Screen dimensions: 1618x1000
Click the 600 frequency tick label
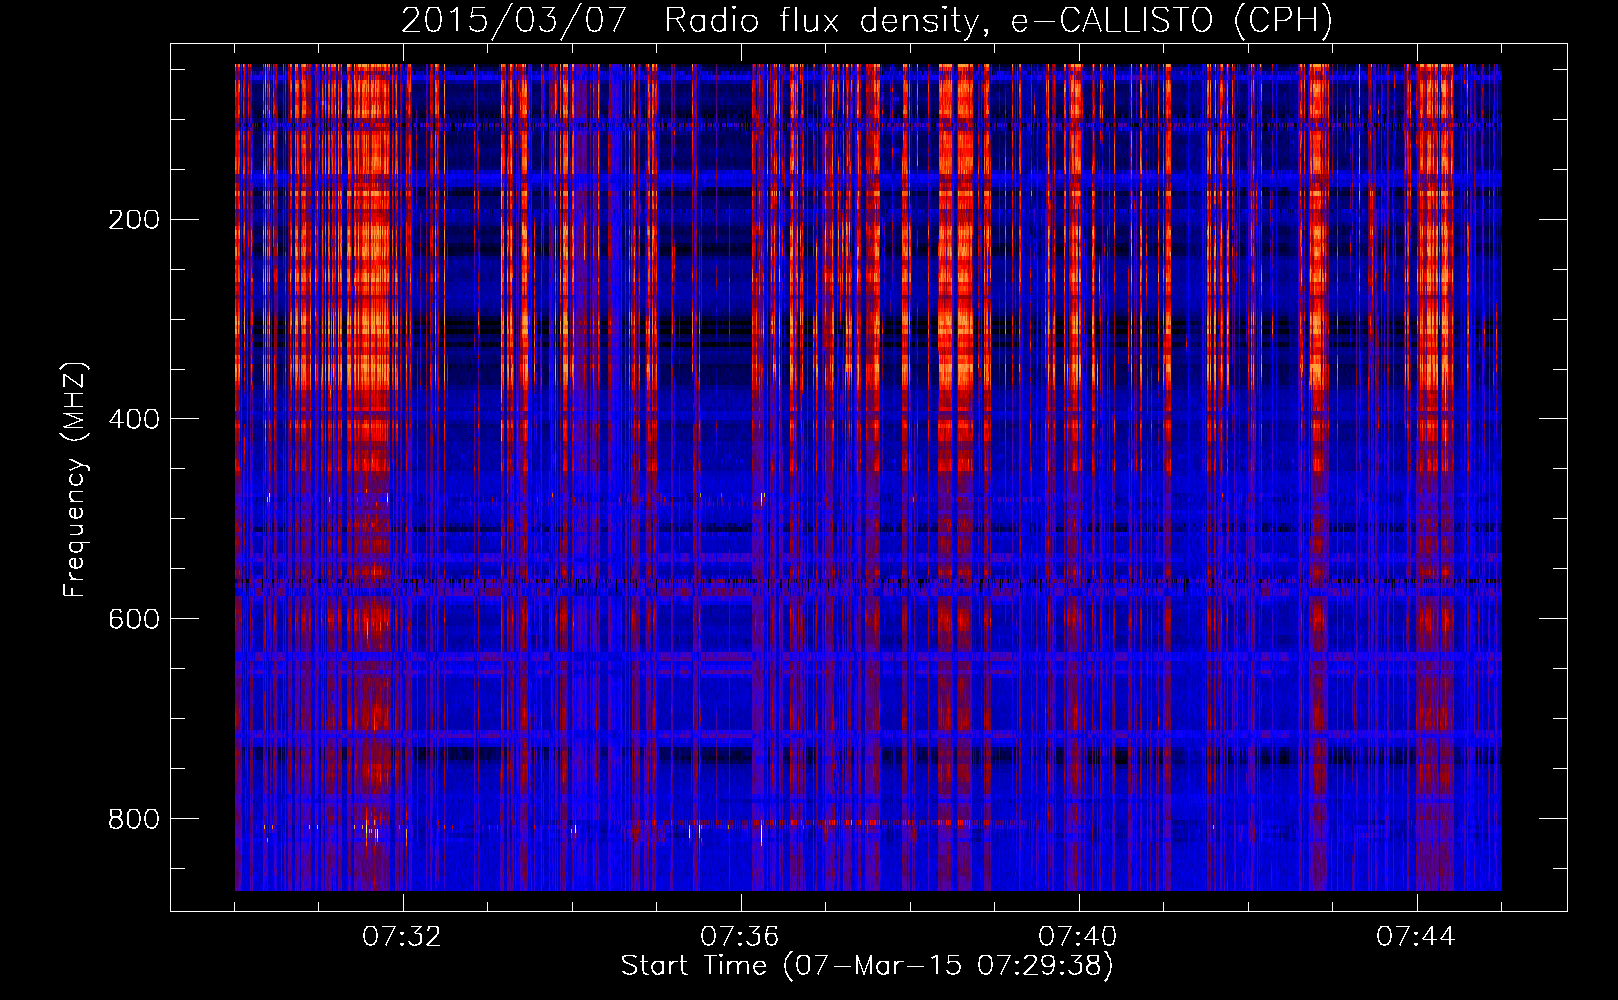pyautogui.click(x=134, y=619)
